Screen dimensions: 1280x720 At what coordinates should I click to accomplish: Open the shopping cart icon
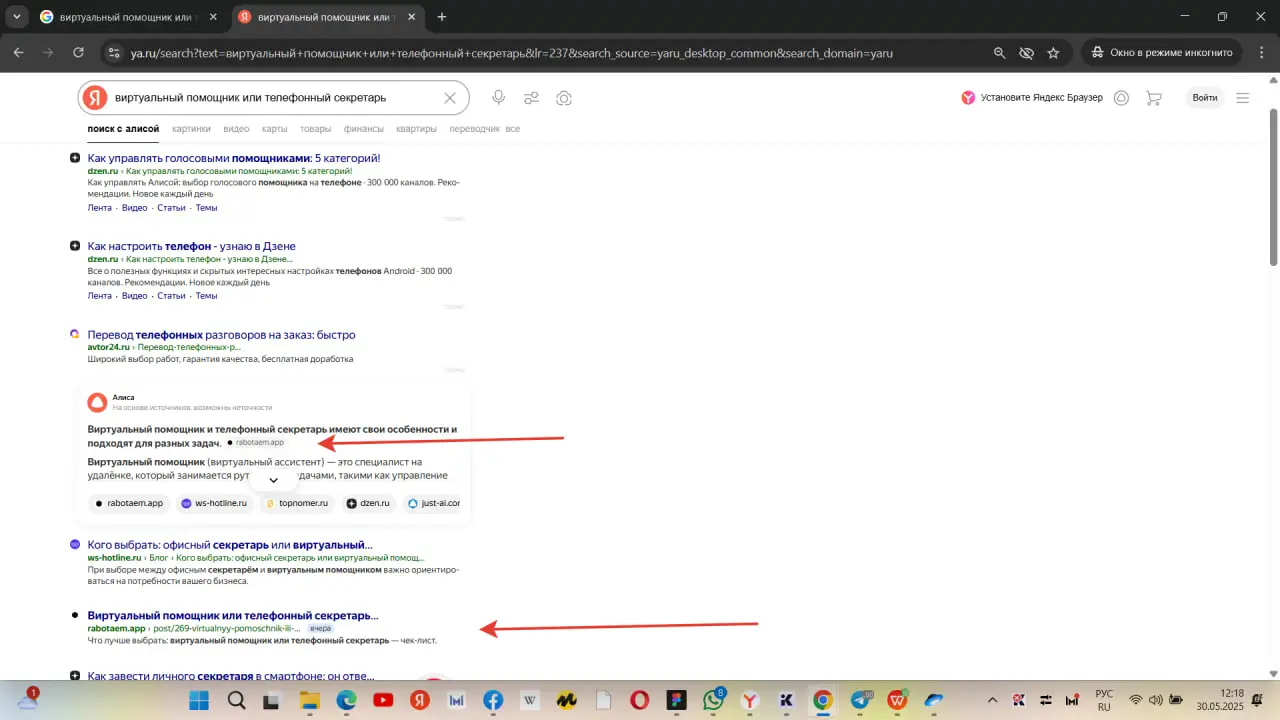point(1153,98)
